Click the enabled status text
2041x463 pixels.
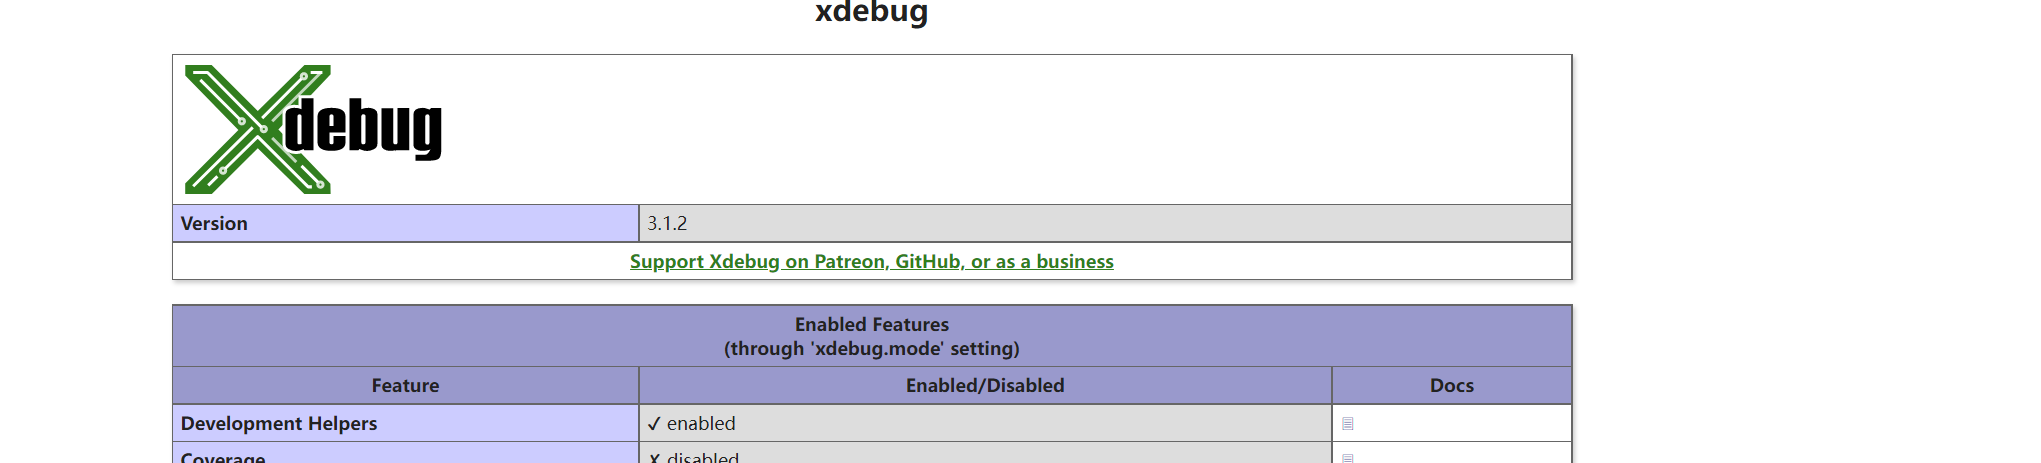[701, 424]
